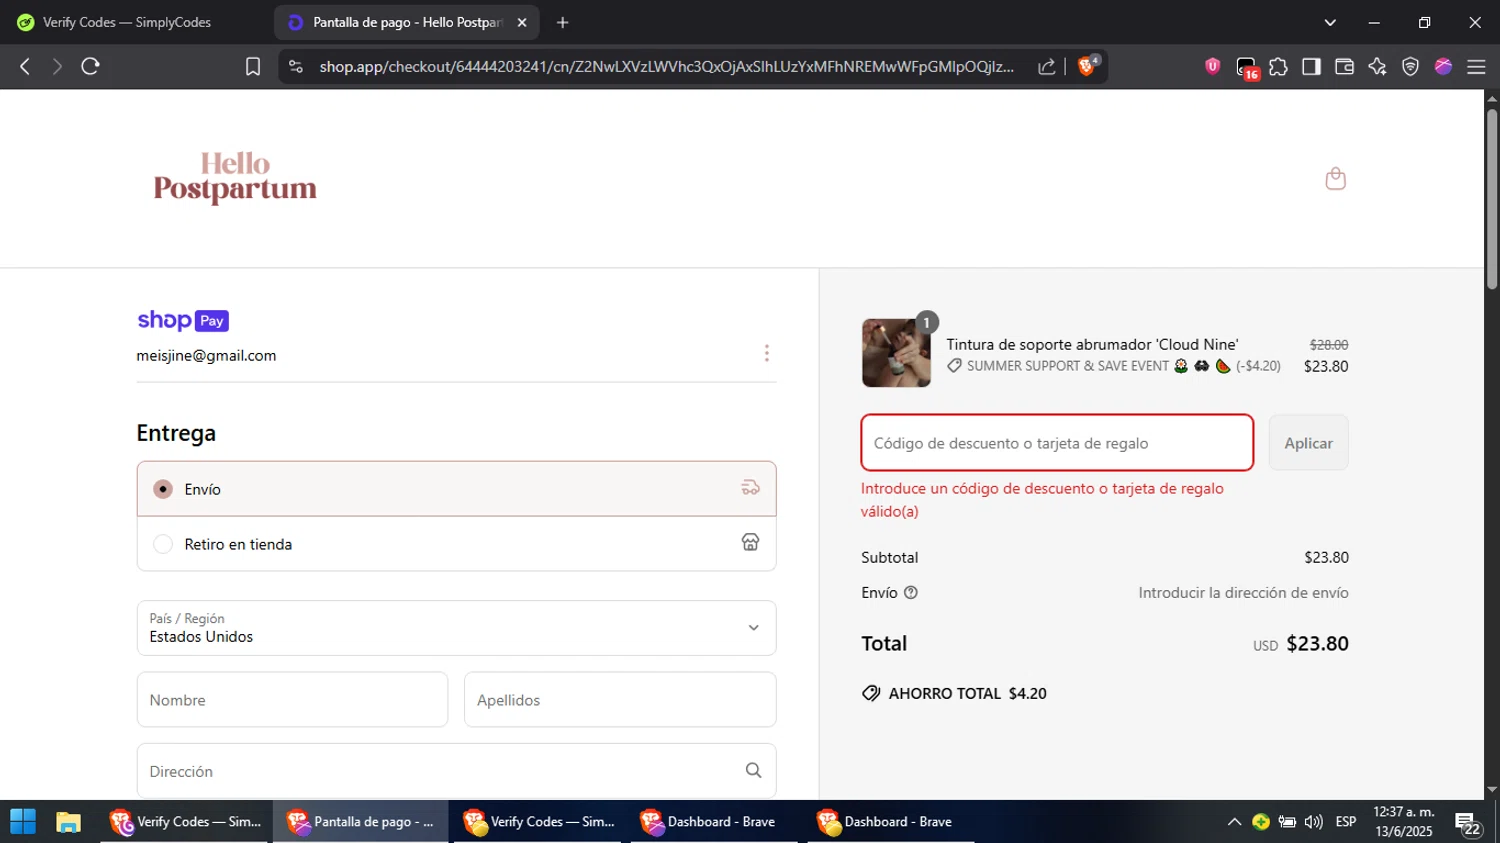This screenshot has width=1500, height=843.
Task: Click the Aplicar button
Action: pyautogui.click(x=1308, y=443)
